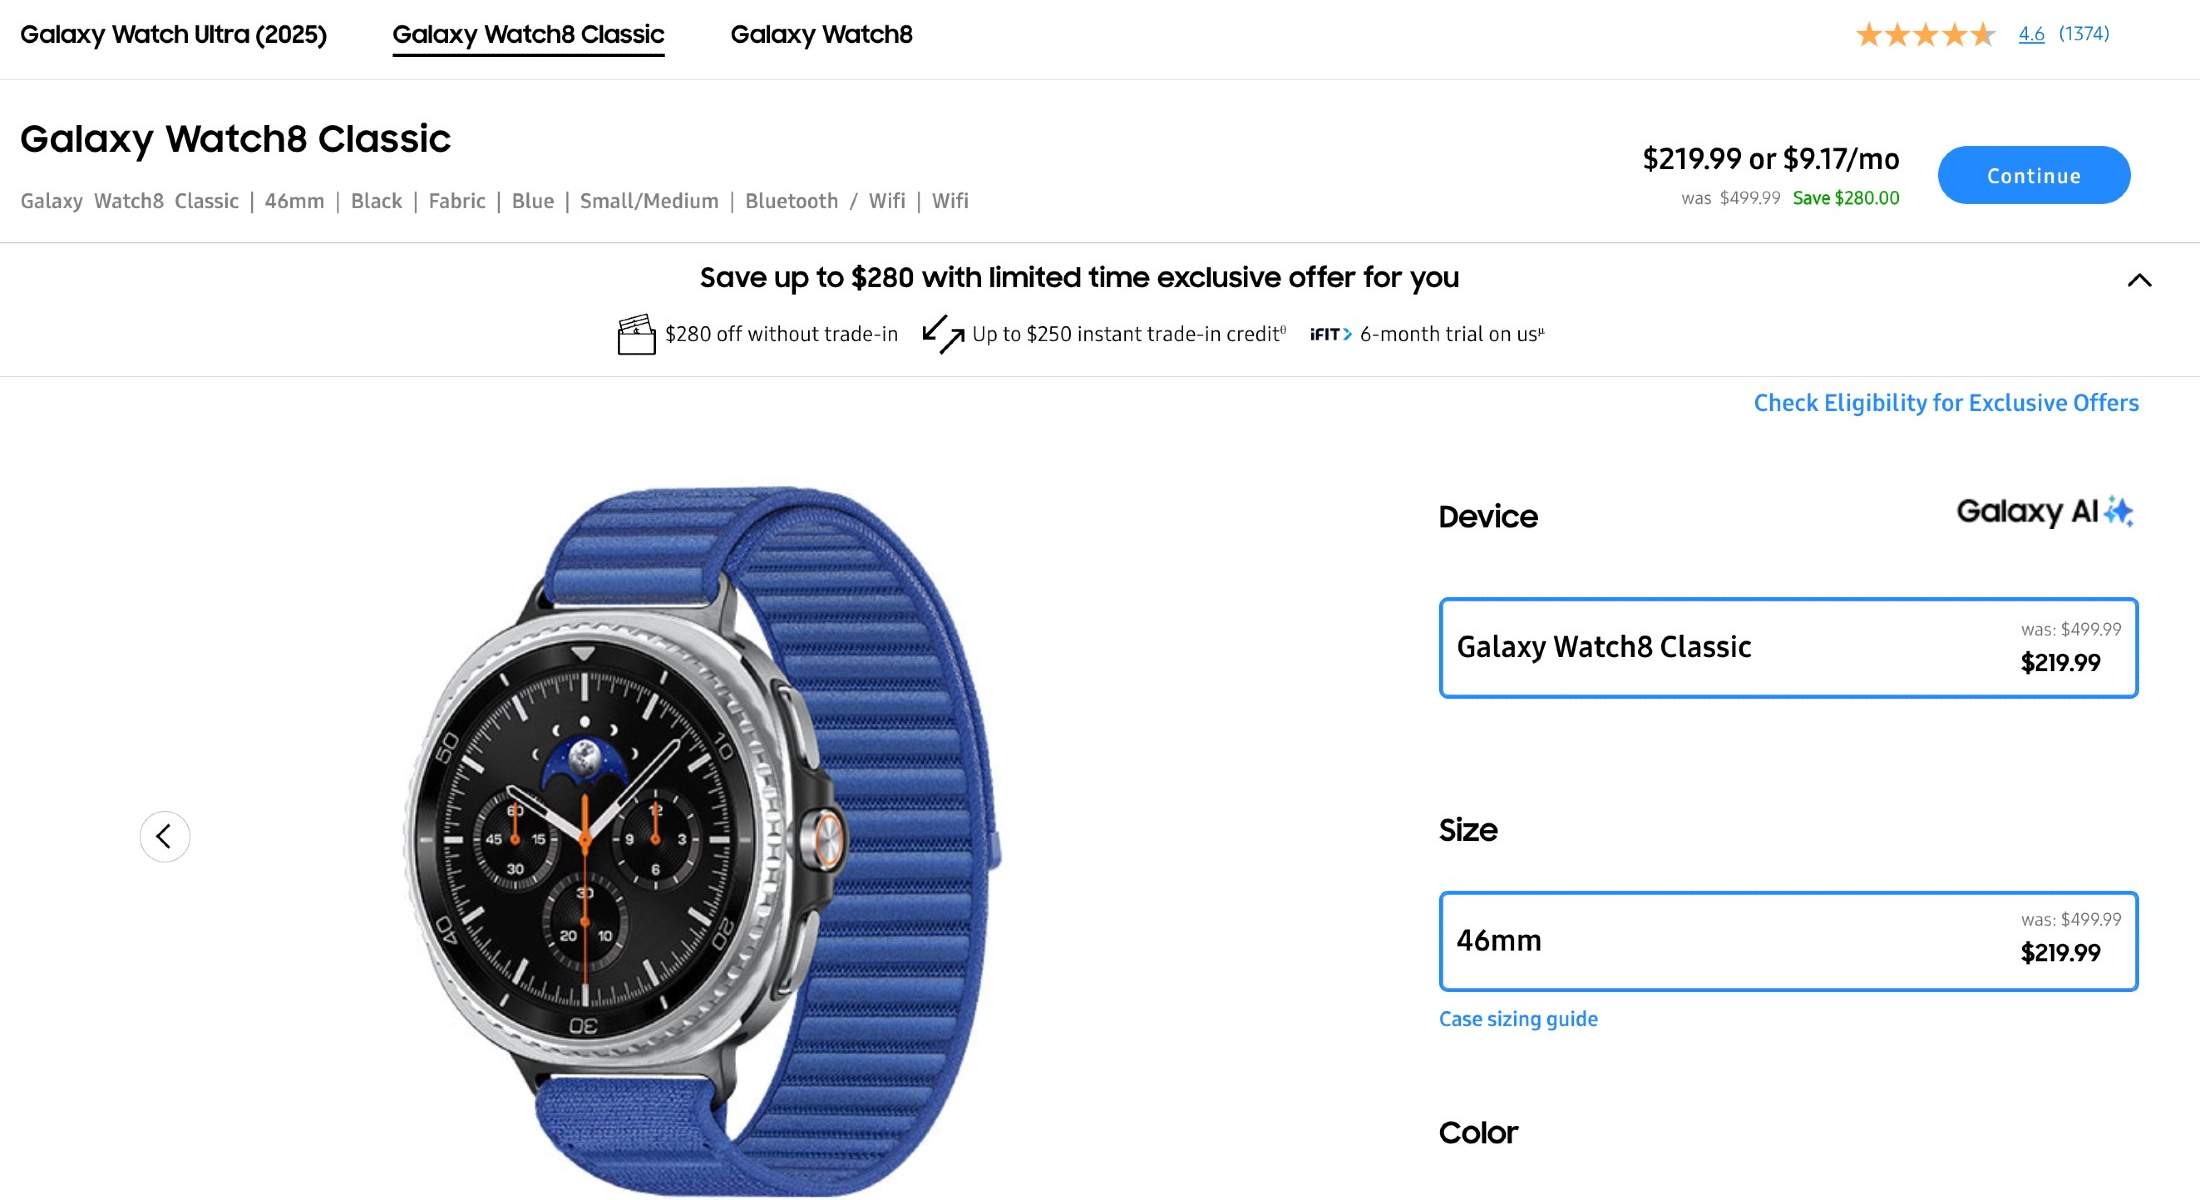The height and width of the screenshot is (1200, 2200).
Task: Click the blue-band watch product image
Action: click(x=700, y=840)
